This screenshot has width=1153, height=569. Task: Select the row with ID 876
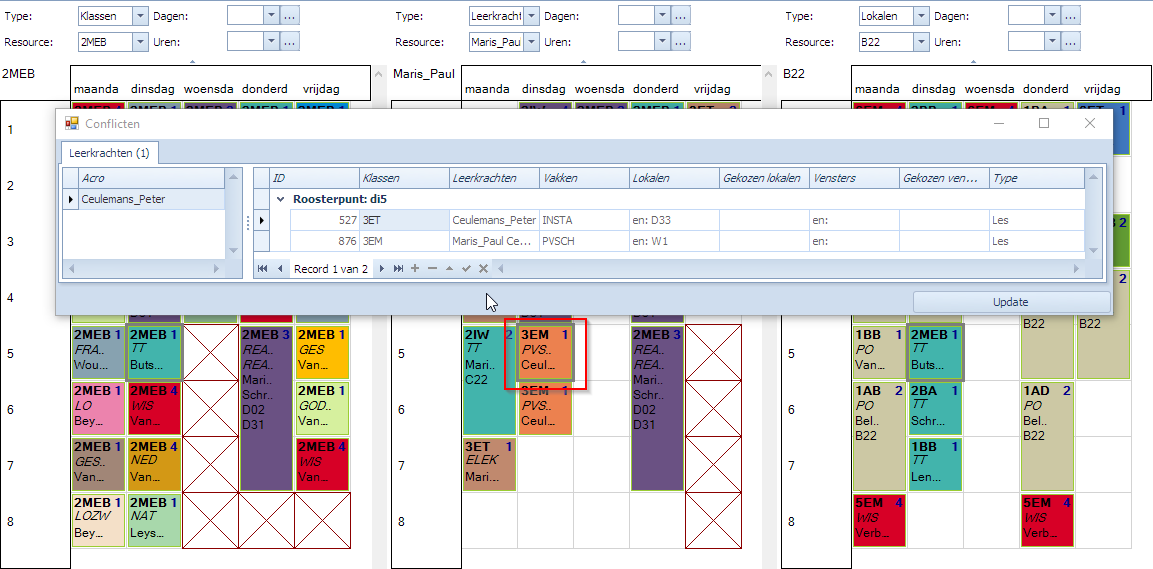[x=687, y=241]
